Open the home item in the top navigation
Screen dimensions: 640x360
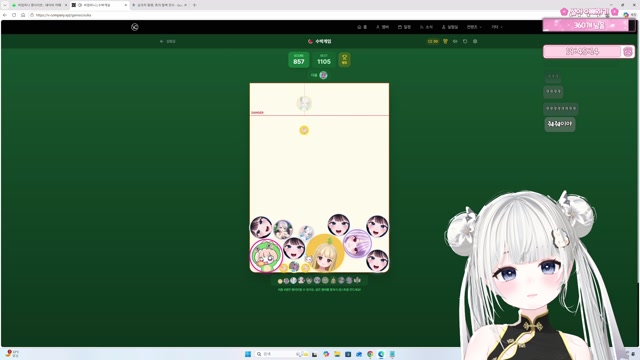[362, 27]
